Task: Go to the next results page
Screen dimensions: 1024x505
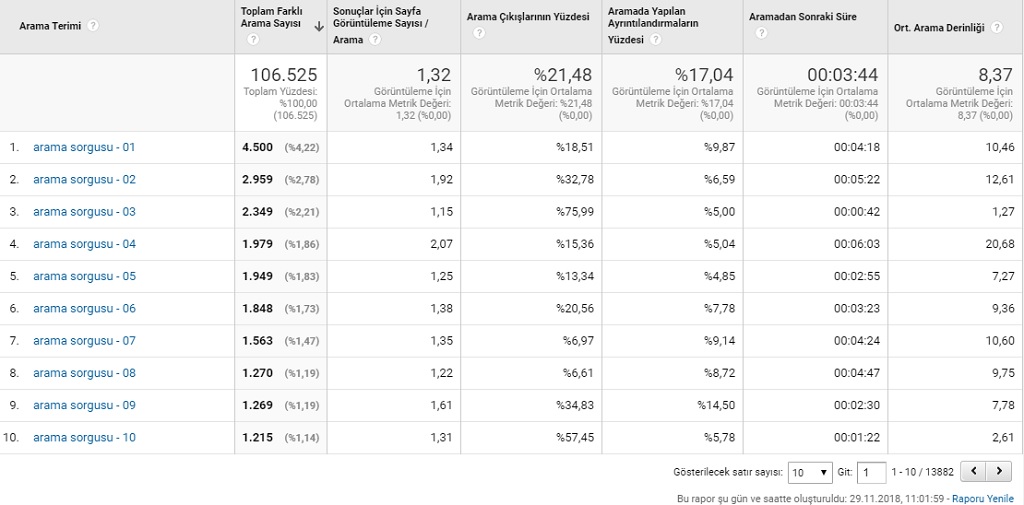Action: tap(999, 471)
